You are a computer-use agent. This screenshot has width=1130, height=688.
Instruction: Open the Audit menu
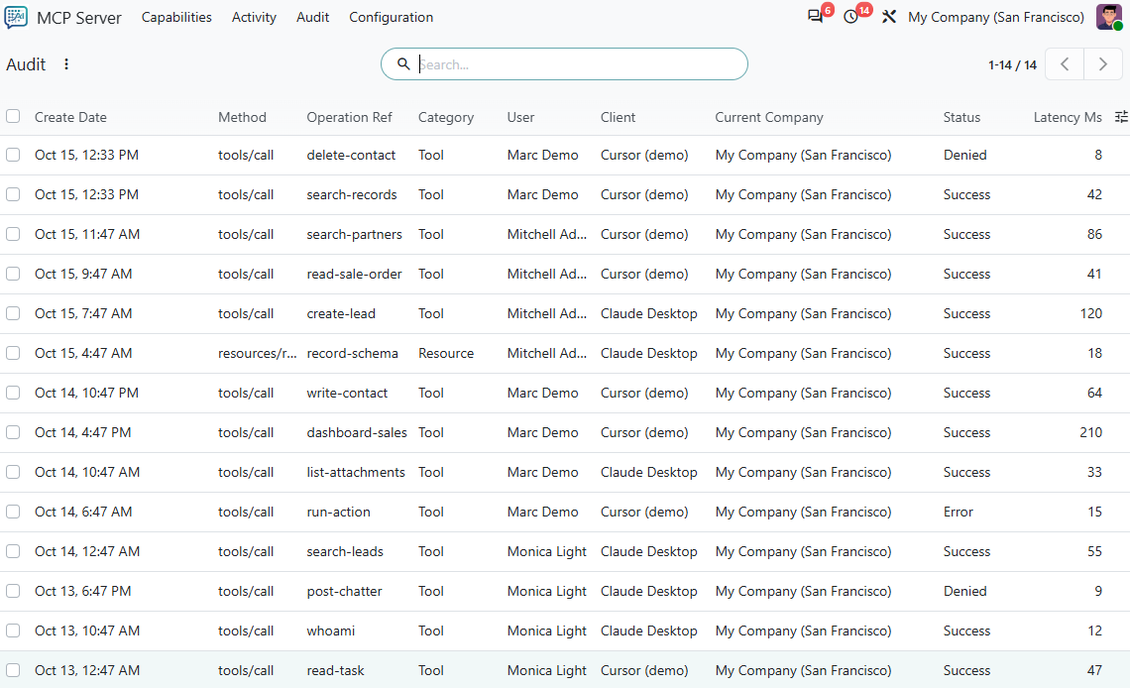(313, 17)
